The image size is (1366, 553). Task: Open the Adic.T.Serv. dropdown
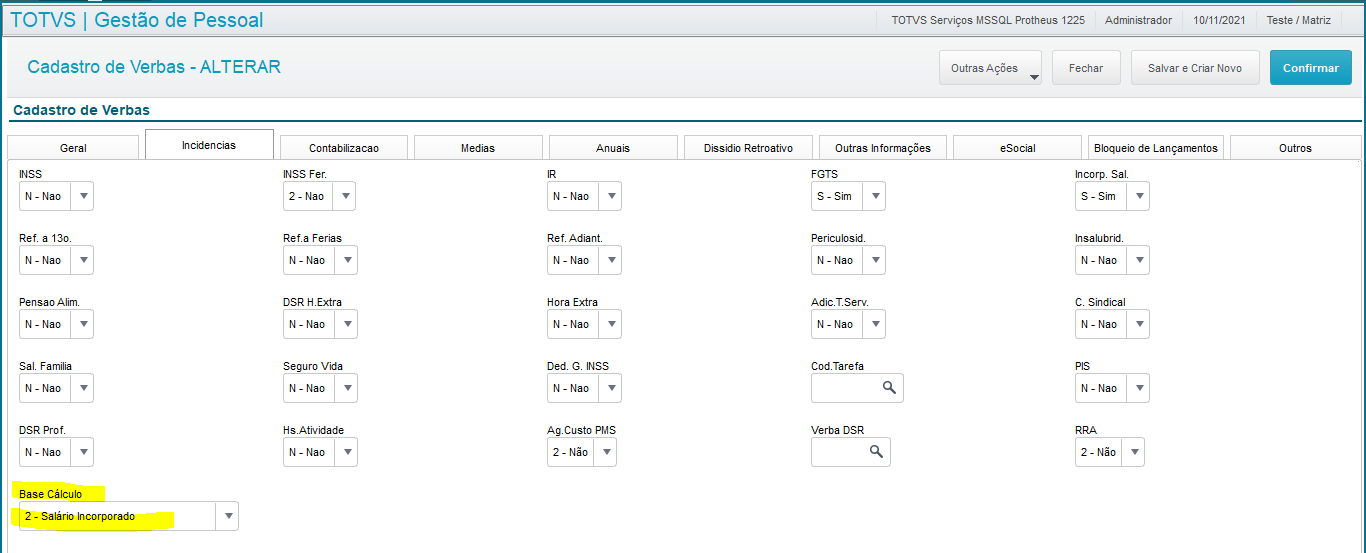point(874,324)
